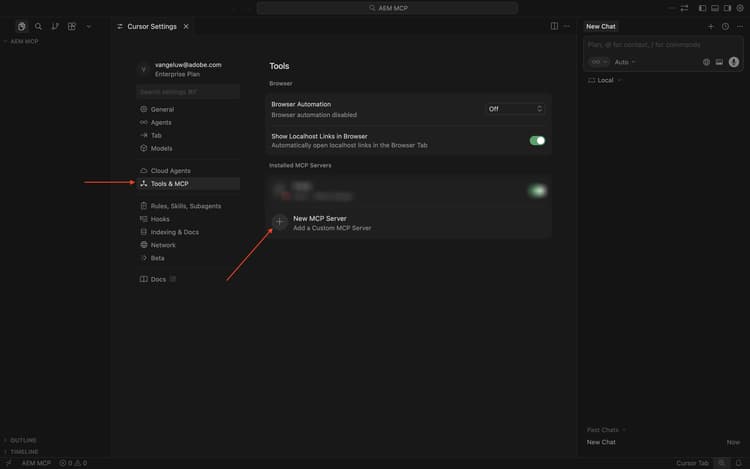Select the New Chat tab
This screenshot has width=750, height=469.
pyautogui.click(x=601, y=26)
